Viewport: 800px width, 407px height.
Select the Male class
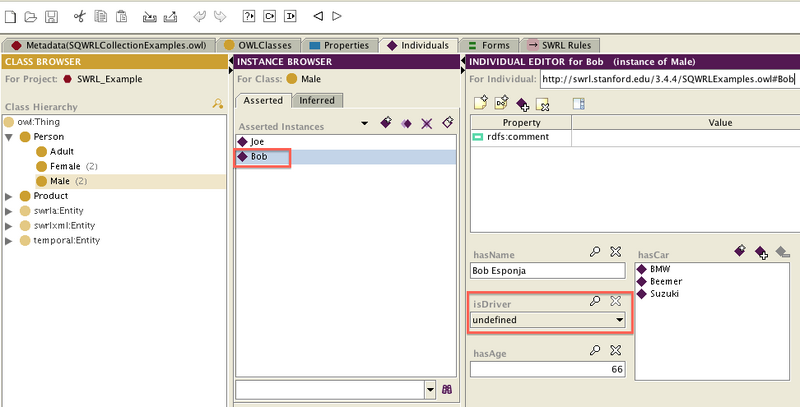point(62,182)
